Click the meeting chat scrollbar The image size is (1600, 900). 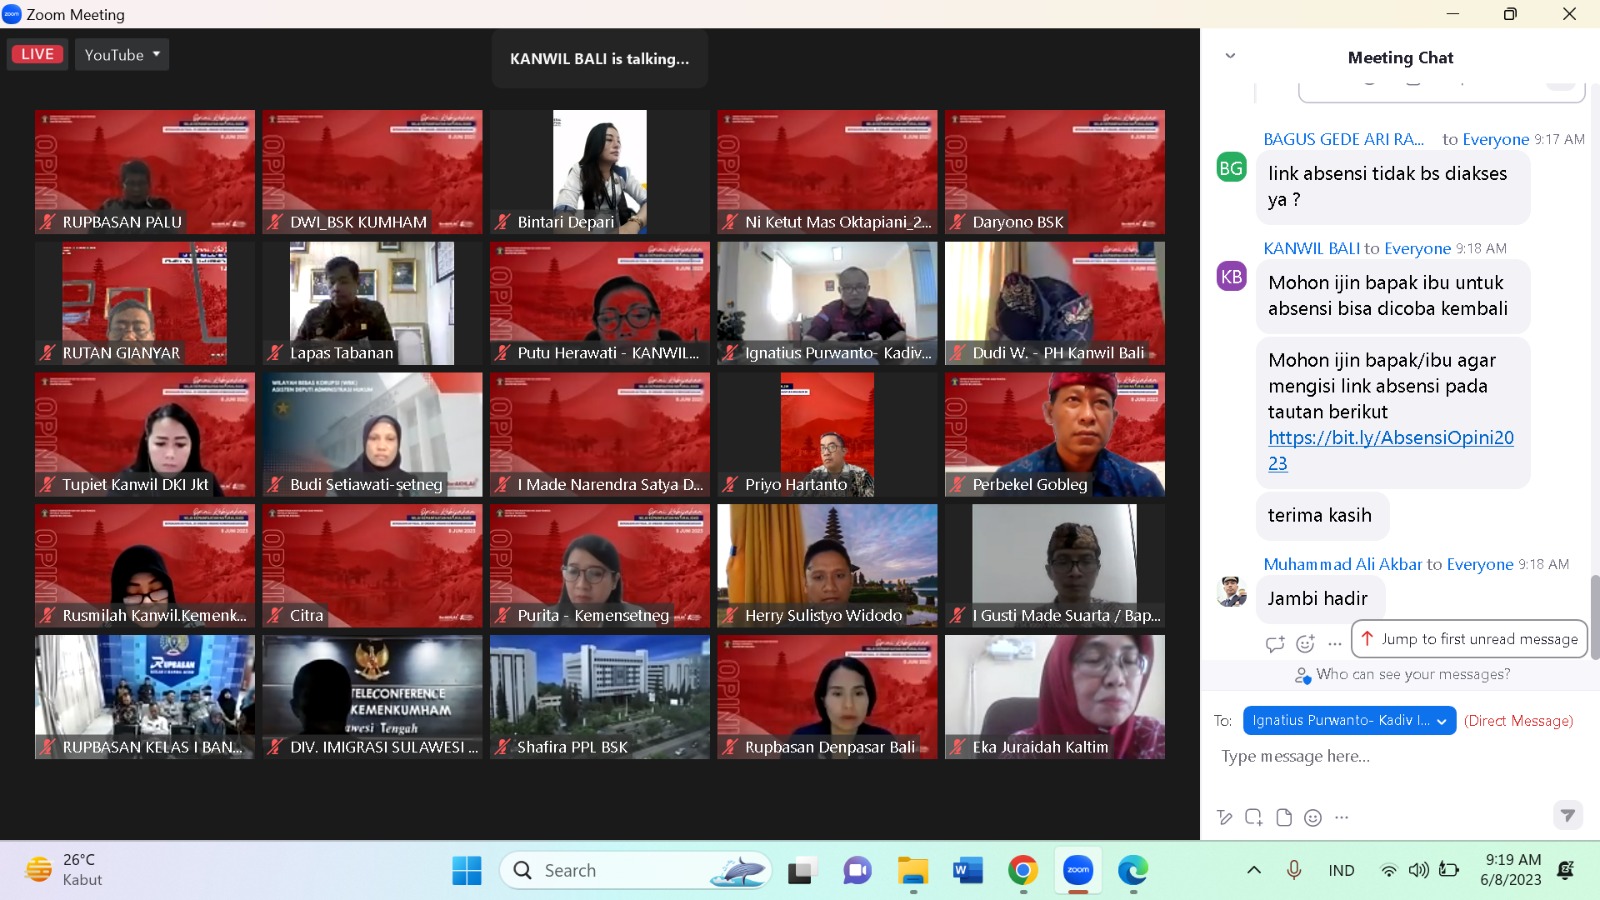point(1594,617)
